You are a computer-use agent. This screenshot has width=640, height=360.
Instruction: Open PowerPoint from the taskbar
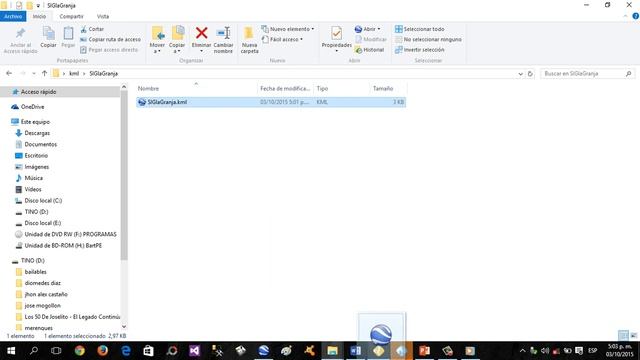pos(424,351)
